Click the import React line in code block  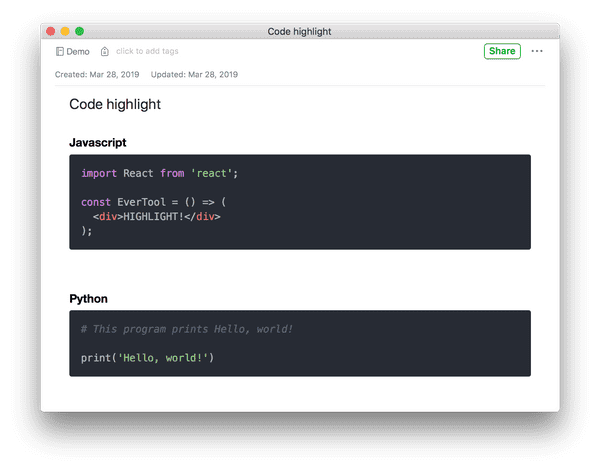tap(159, 173)
